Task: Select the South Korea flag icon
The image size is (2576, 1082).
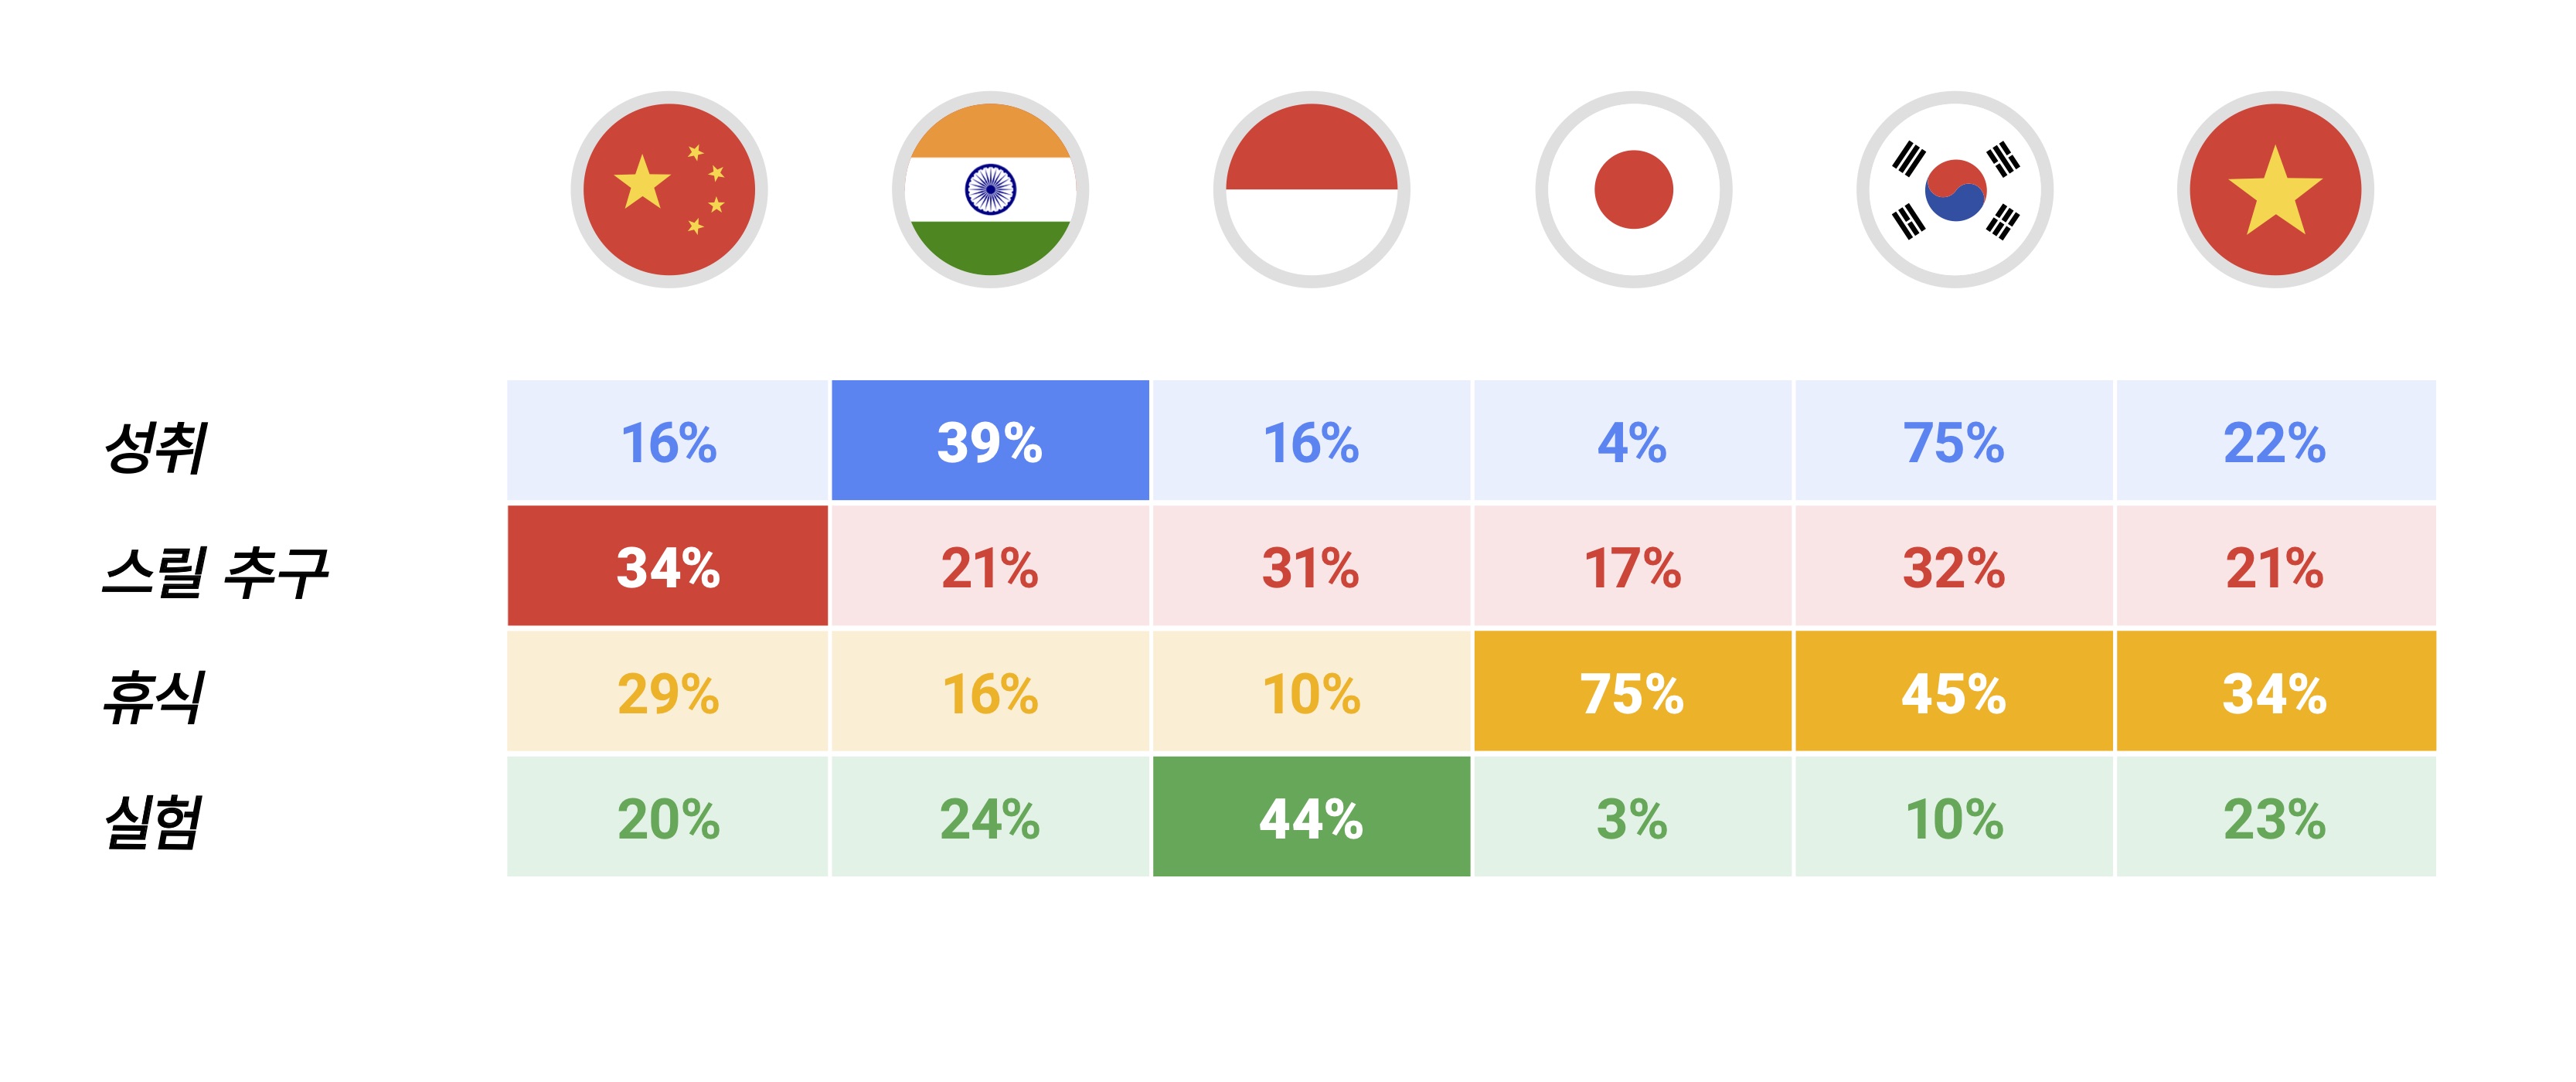Action: point(1955,190)
